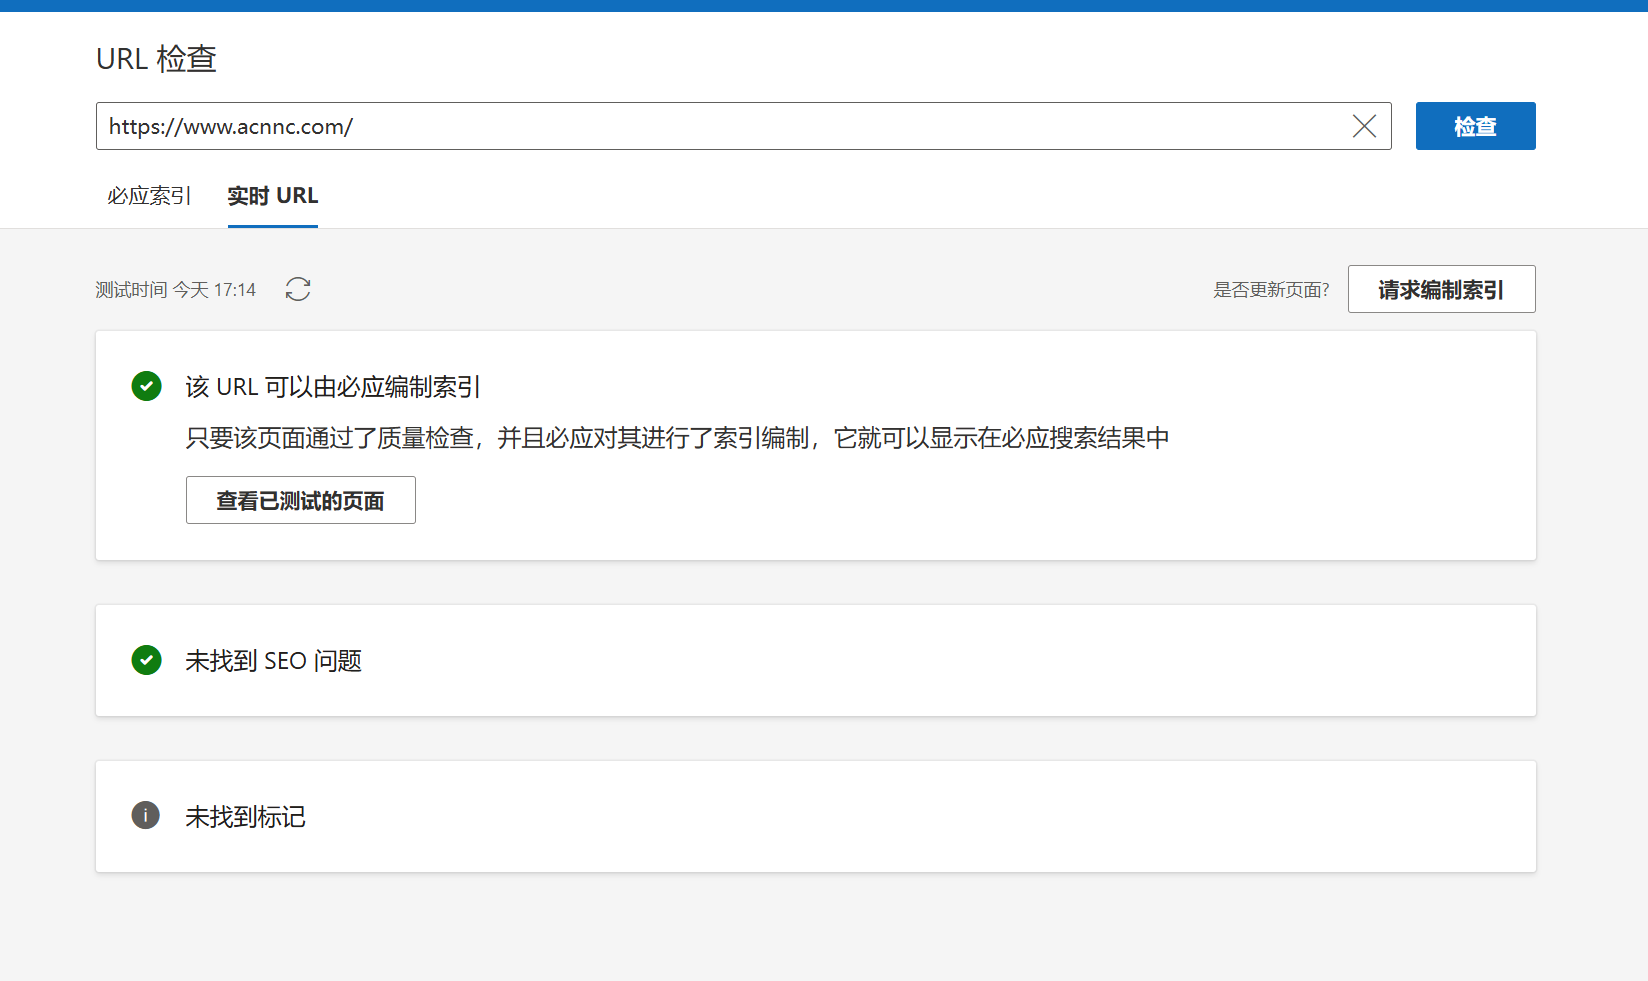Switch to the 必应索引 tab
Viewport: 1648px width, 981px height.
pos(149,196)
